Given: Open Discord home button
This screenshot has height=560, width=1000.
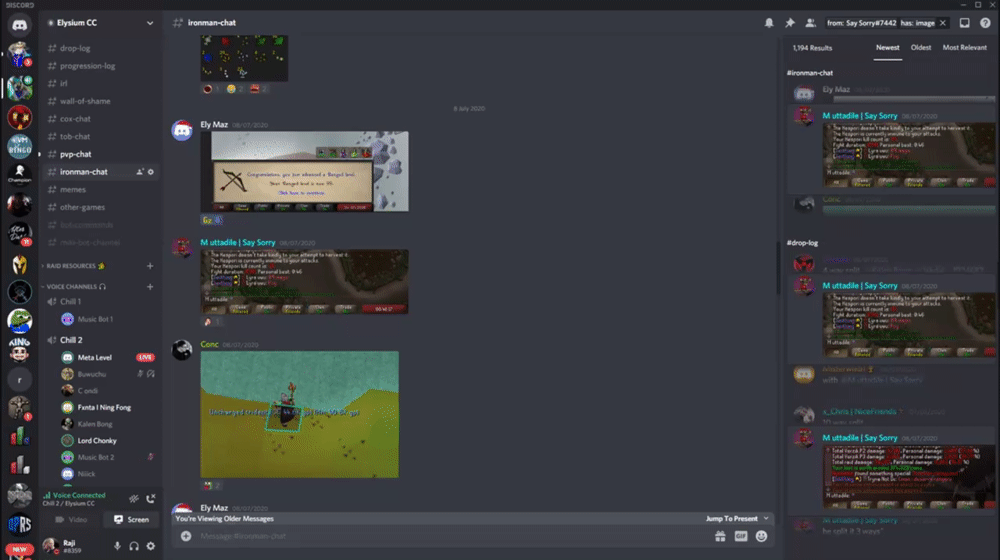Looking at the screenshot, I should [x=19, y=25].
